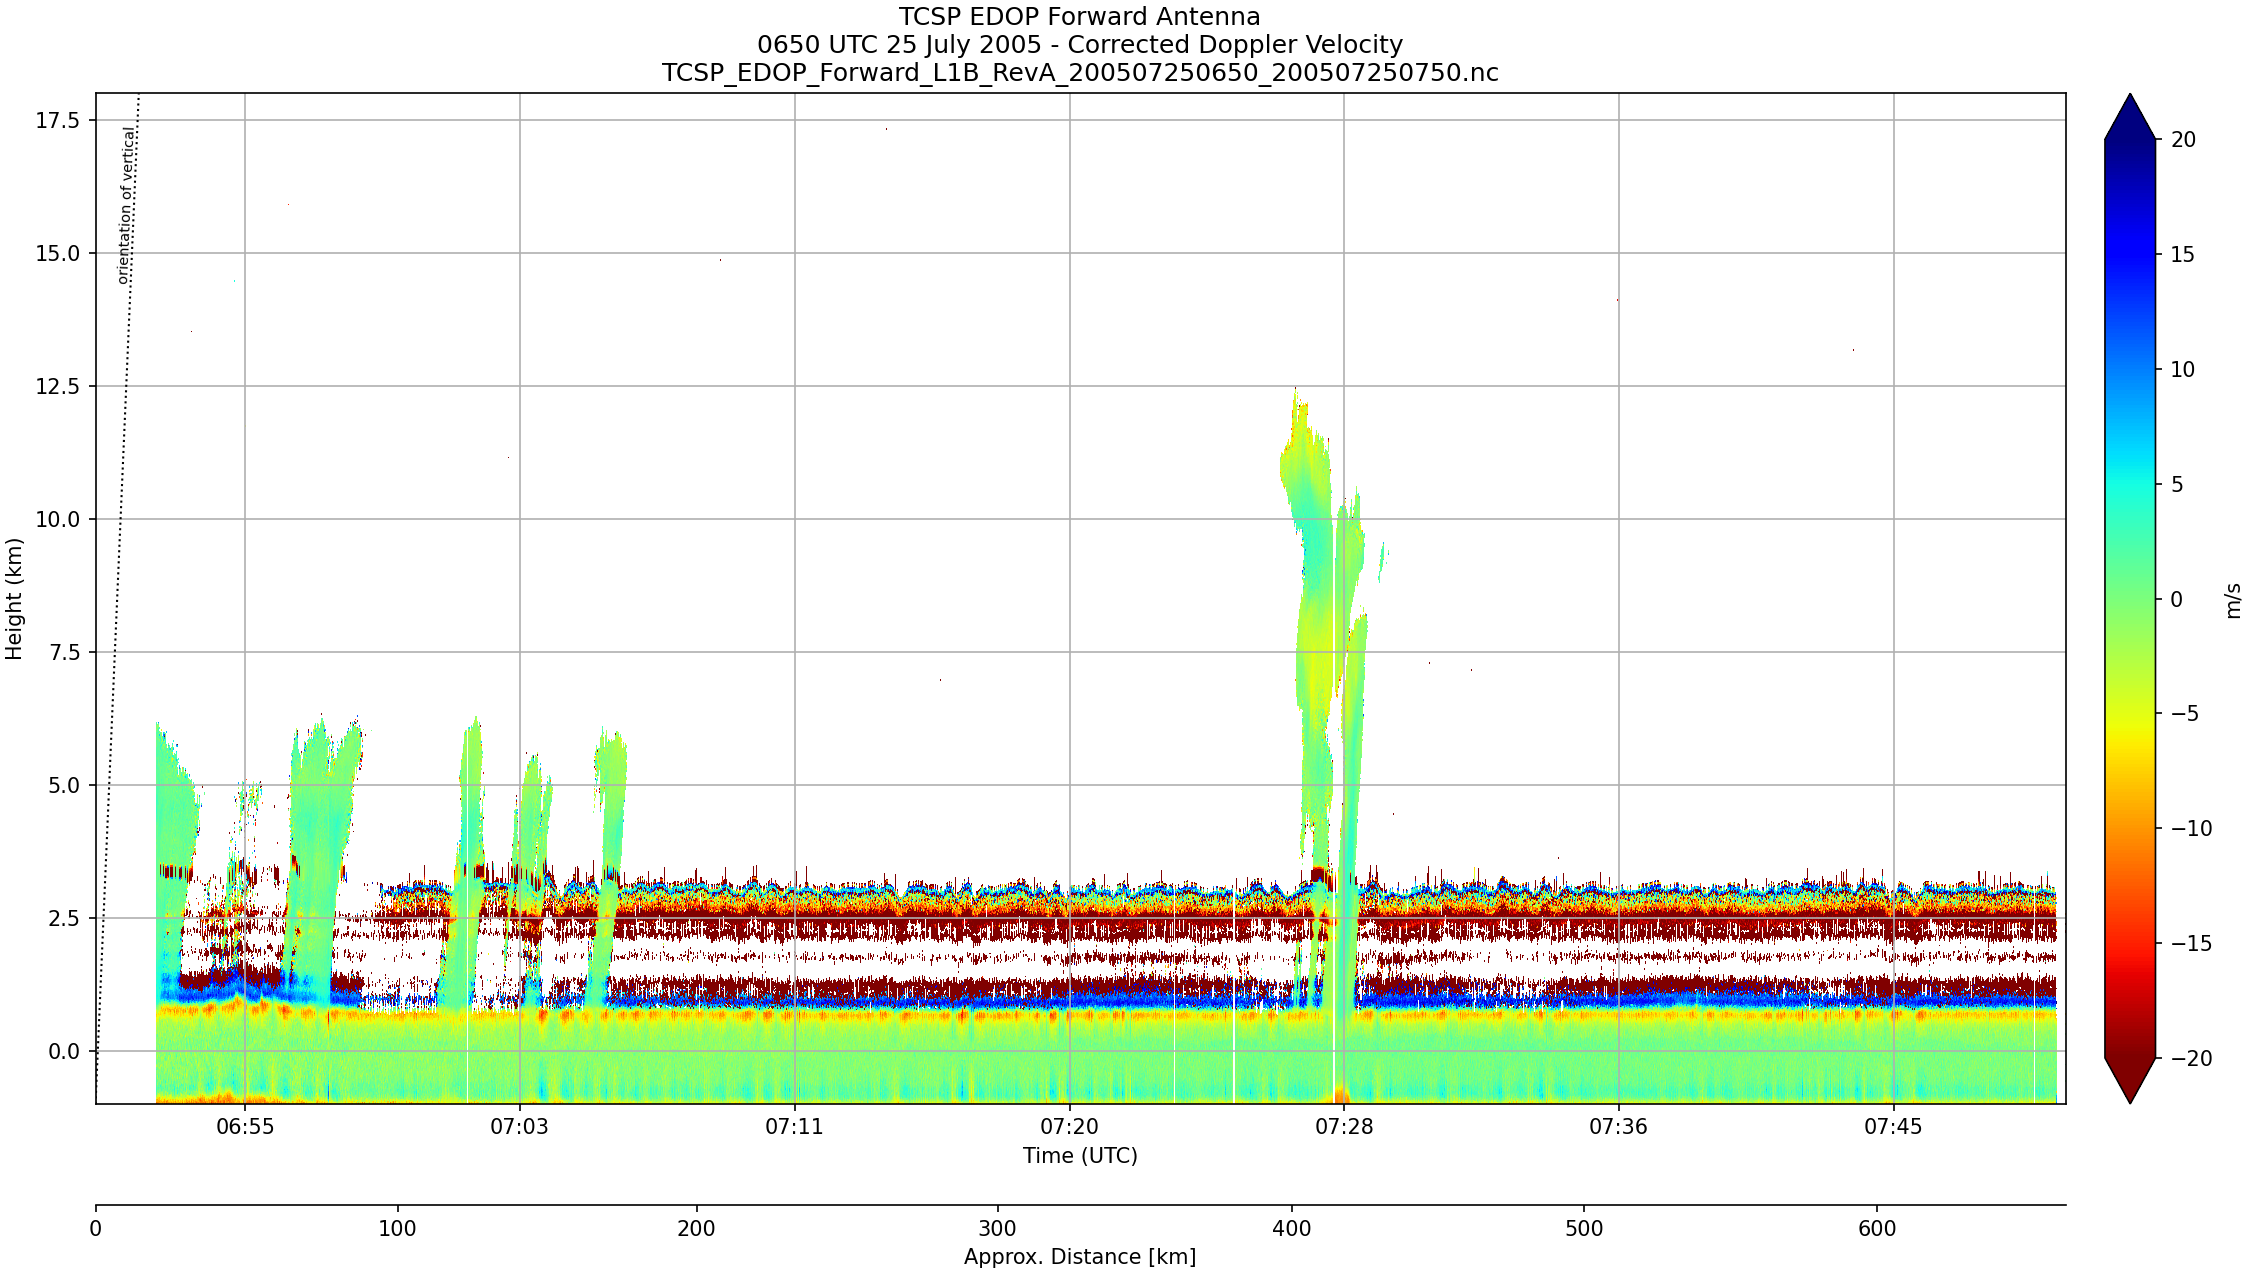Image resolution: width=2250 pixels, height=1275 pixels.
Task: Click the 600 km distance tick label
Action: pyautogui.click(x=1877, y=1229)
